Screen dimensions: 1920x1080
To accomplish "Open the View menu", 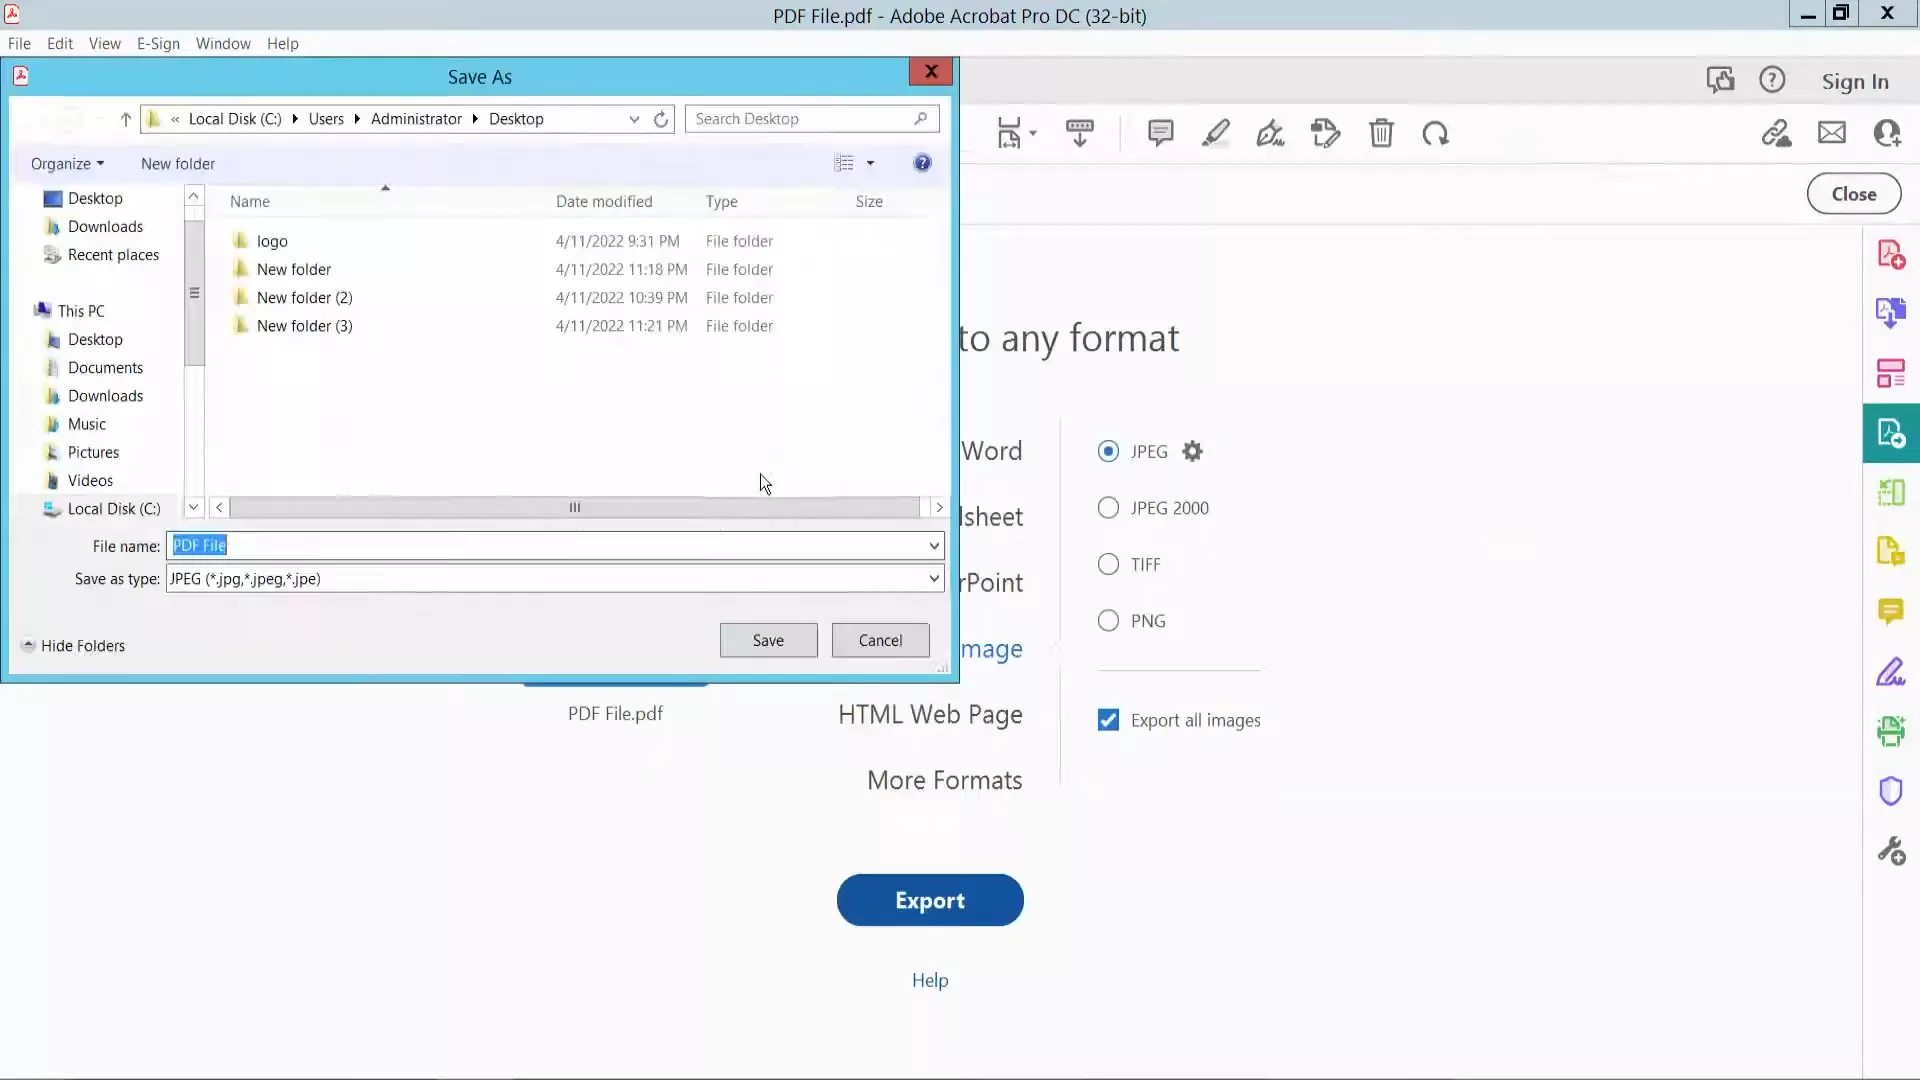I will (x=104, y=43).
